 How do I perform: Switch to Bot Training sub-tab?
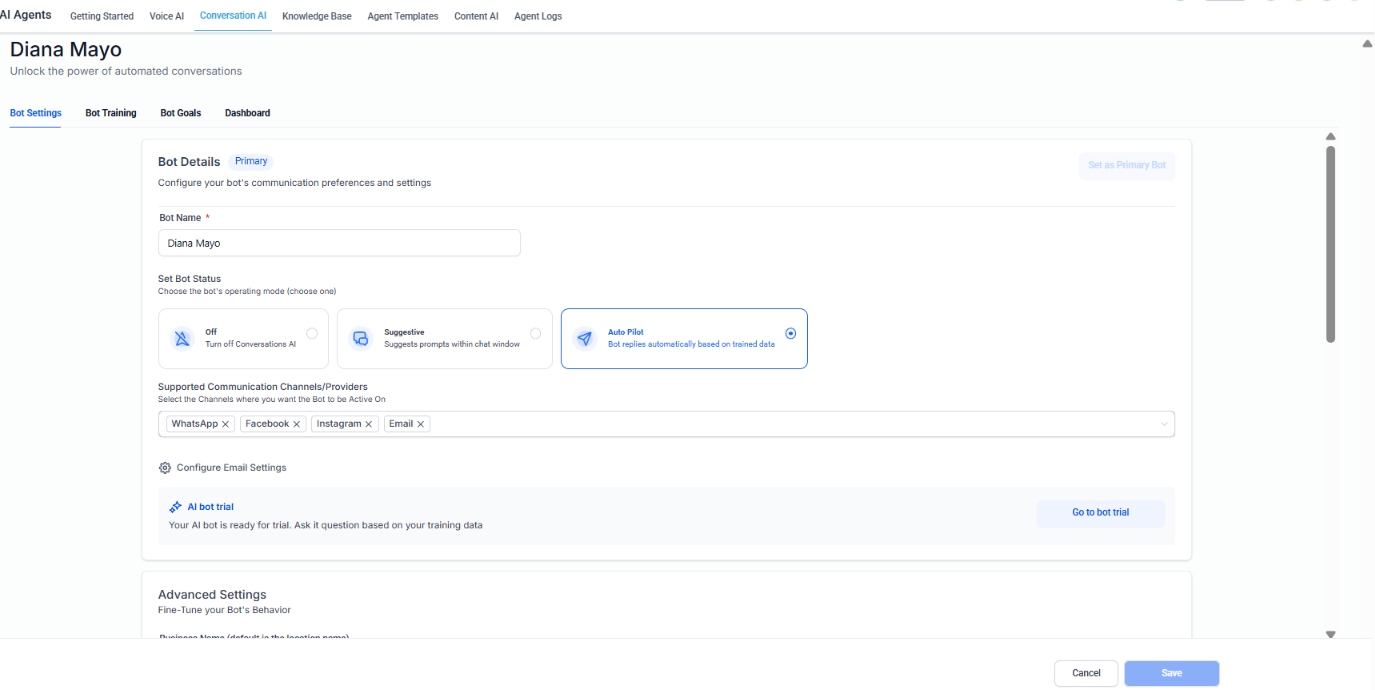click(x=111, y=113)
